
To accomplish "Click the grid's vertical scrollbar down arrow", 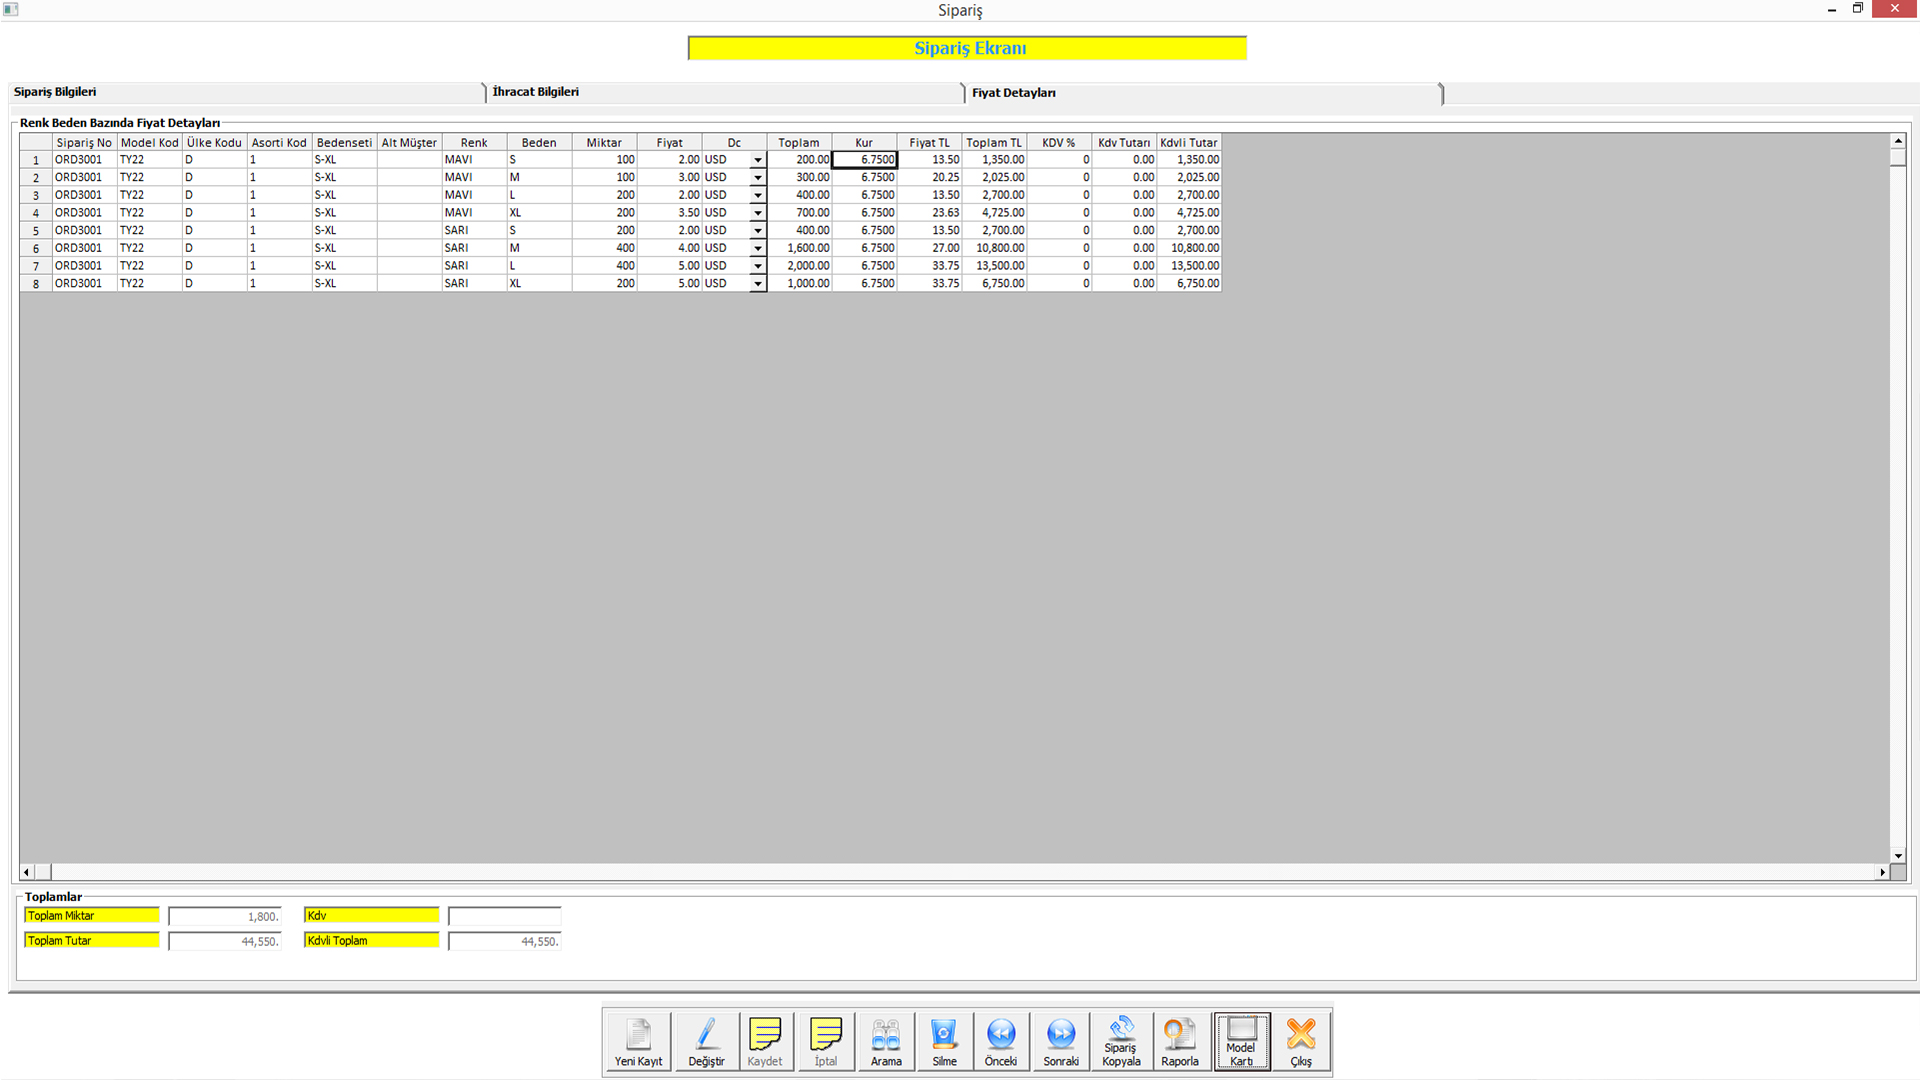I will [x=1897, y=855].
